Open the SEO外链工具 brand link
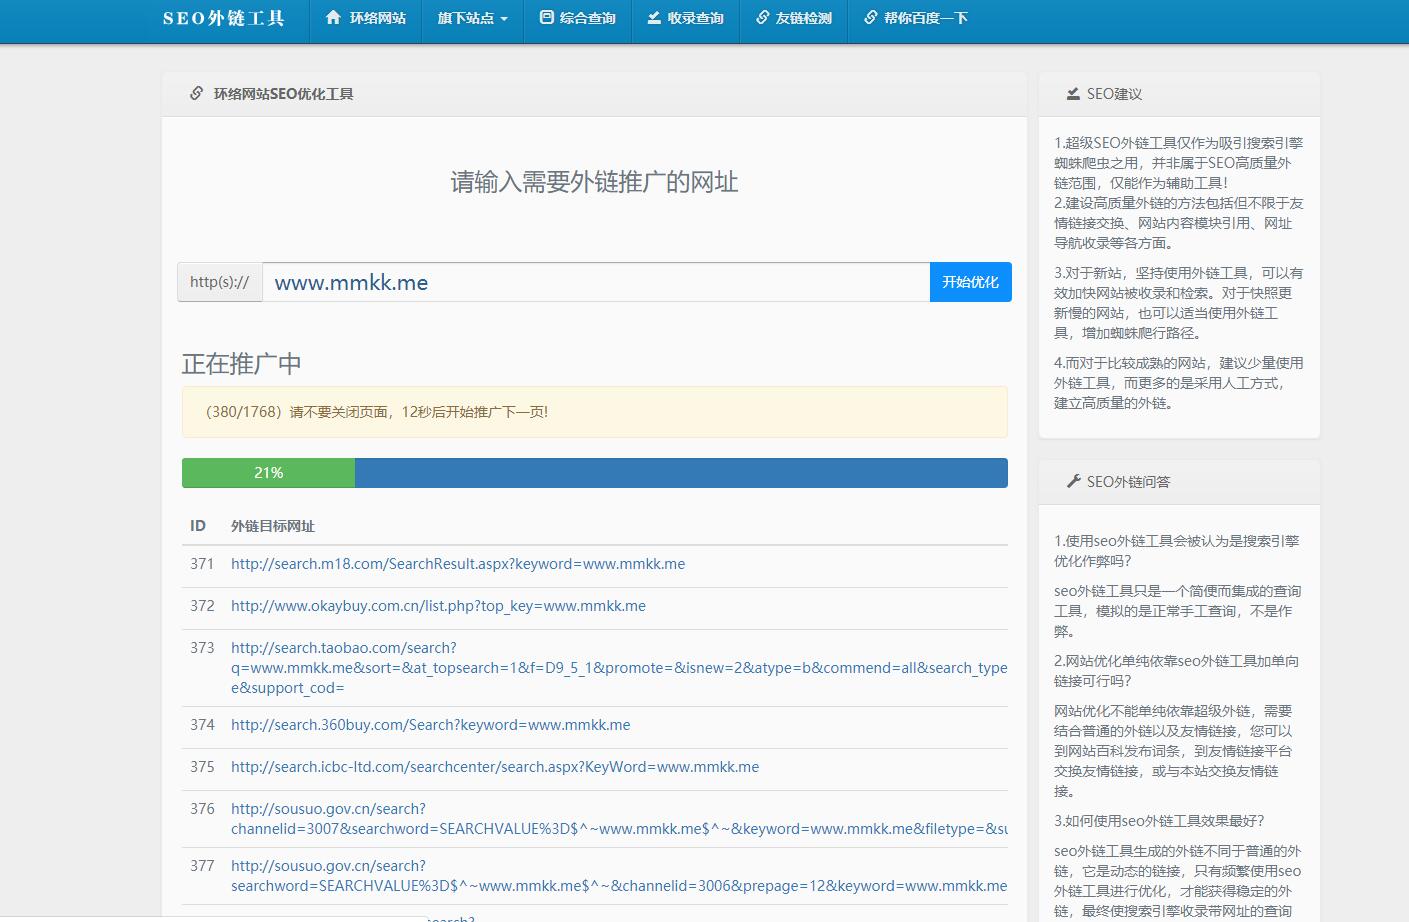The width and height of the screenshot is (1409, 922). (224, 18)
